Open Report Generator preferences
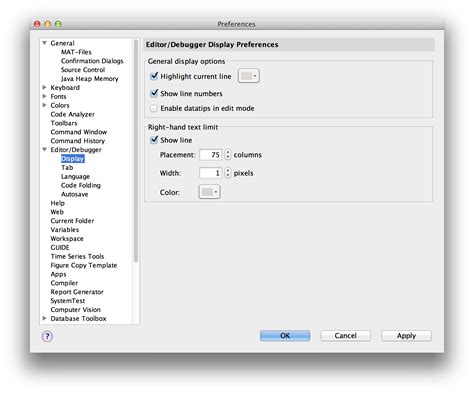474x394 pixels. 77,292
